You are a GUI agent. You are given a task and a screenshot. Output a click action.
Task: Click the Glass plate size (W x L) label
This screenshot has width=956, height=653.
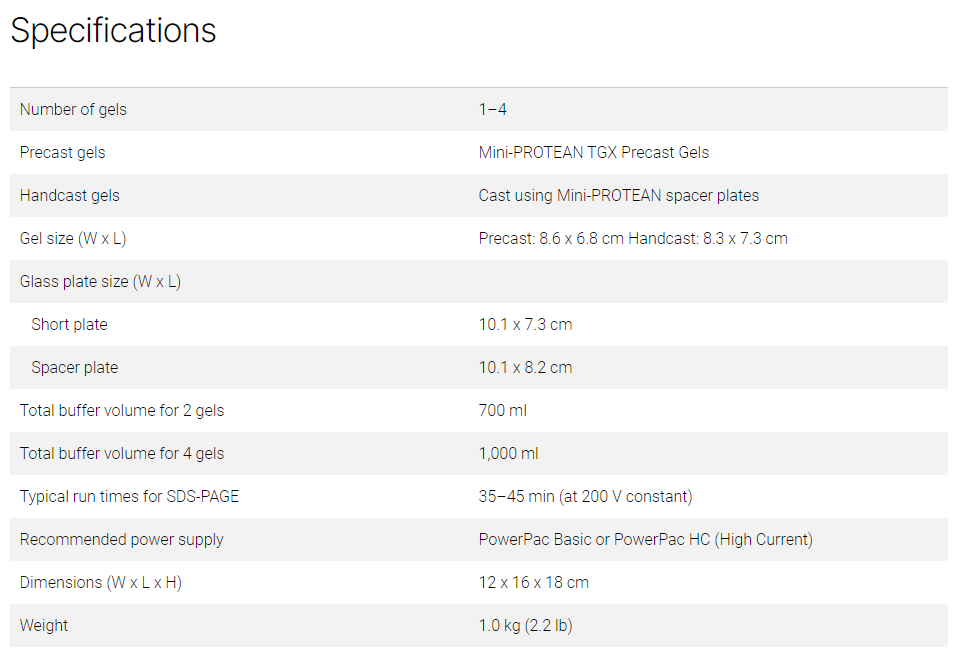[x=100, y=281]
